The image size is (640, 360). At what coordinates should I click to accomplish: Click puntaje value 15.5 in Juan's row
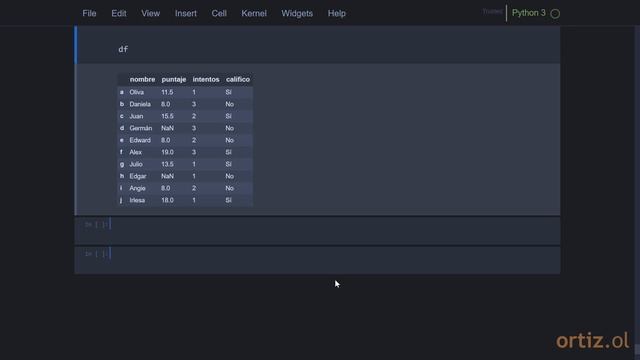click(167, 116)
